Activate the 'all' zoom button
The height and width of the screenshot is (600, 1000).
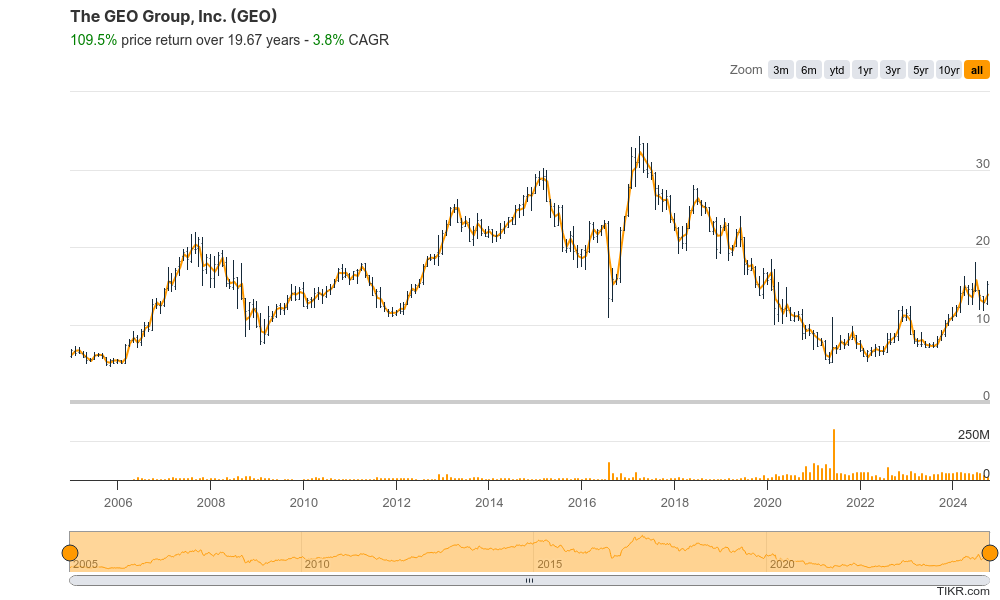coord(977,70)
